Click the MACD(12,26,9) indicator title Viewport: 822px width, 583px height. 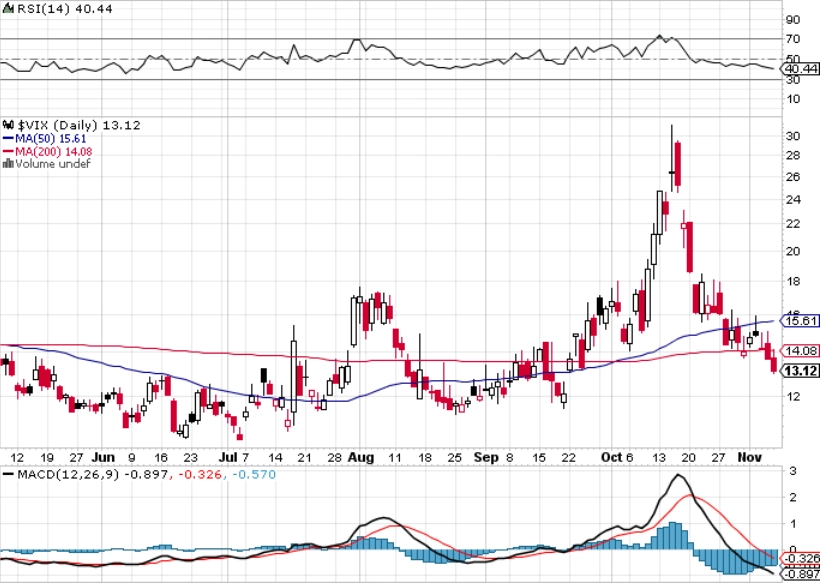click(68, 474)
